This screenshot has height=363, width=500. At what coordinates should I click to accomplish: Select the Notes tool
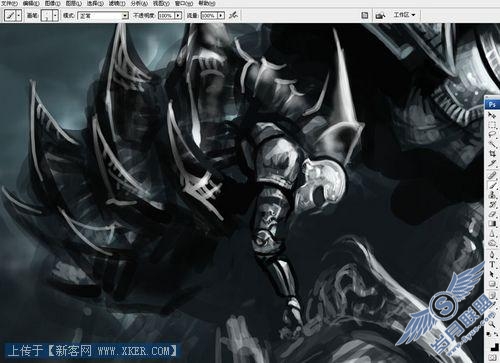(492, 295)
